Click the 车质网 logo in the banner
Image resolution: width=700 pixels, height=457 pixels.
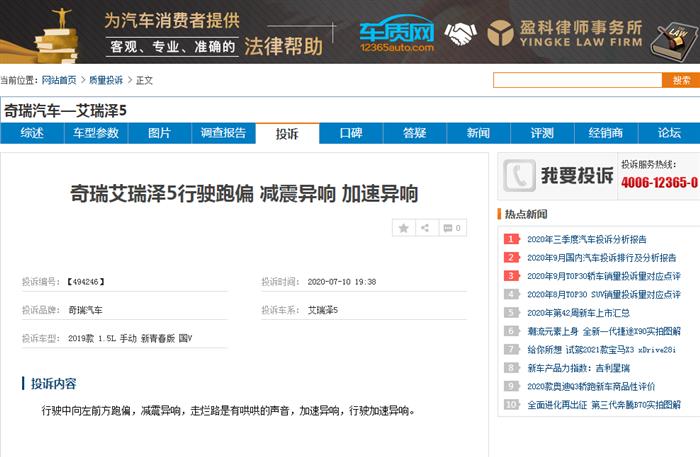(397, 34)
